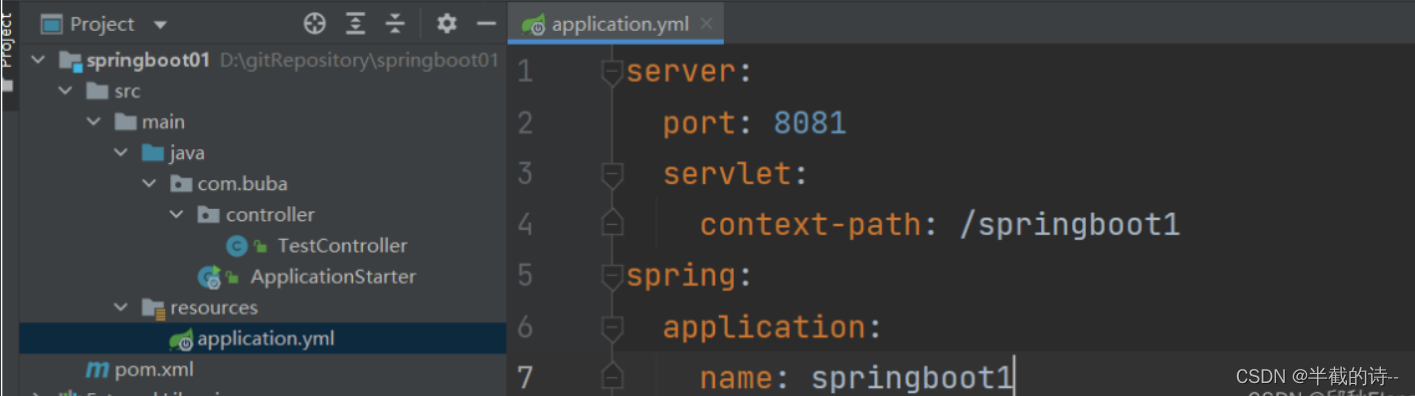
Task: Click the Expand All icon in Project toolbar
Action: [356, 24]
